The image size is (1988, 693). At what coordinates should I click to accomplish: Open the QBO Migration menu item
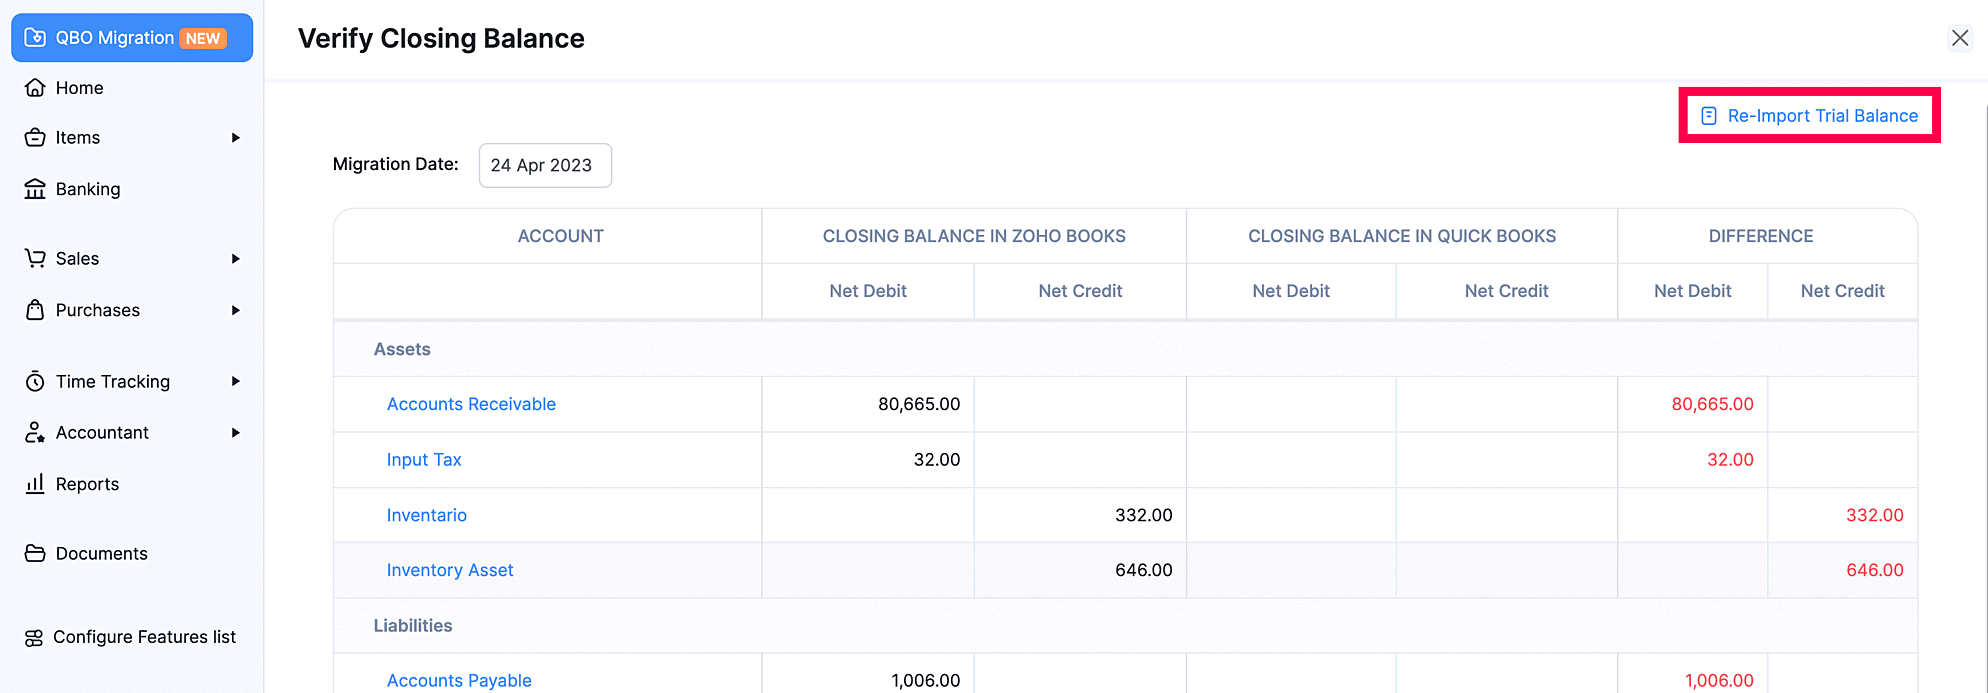tap(132, 38)
